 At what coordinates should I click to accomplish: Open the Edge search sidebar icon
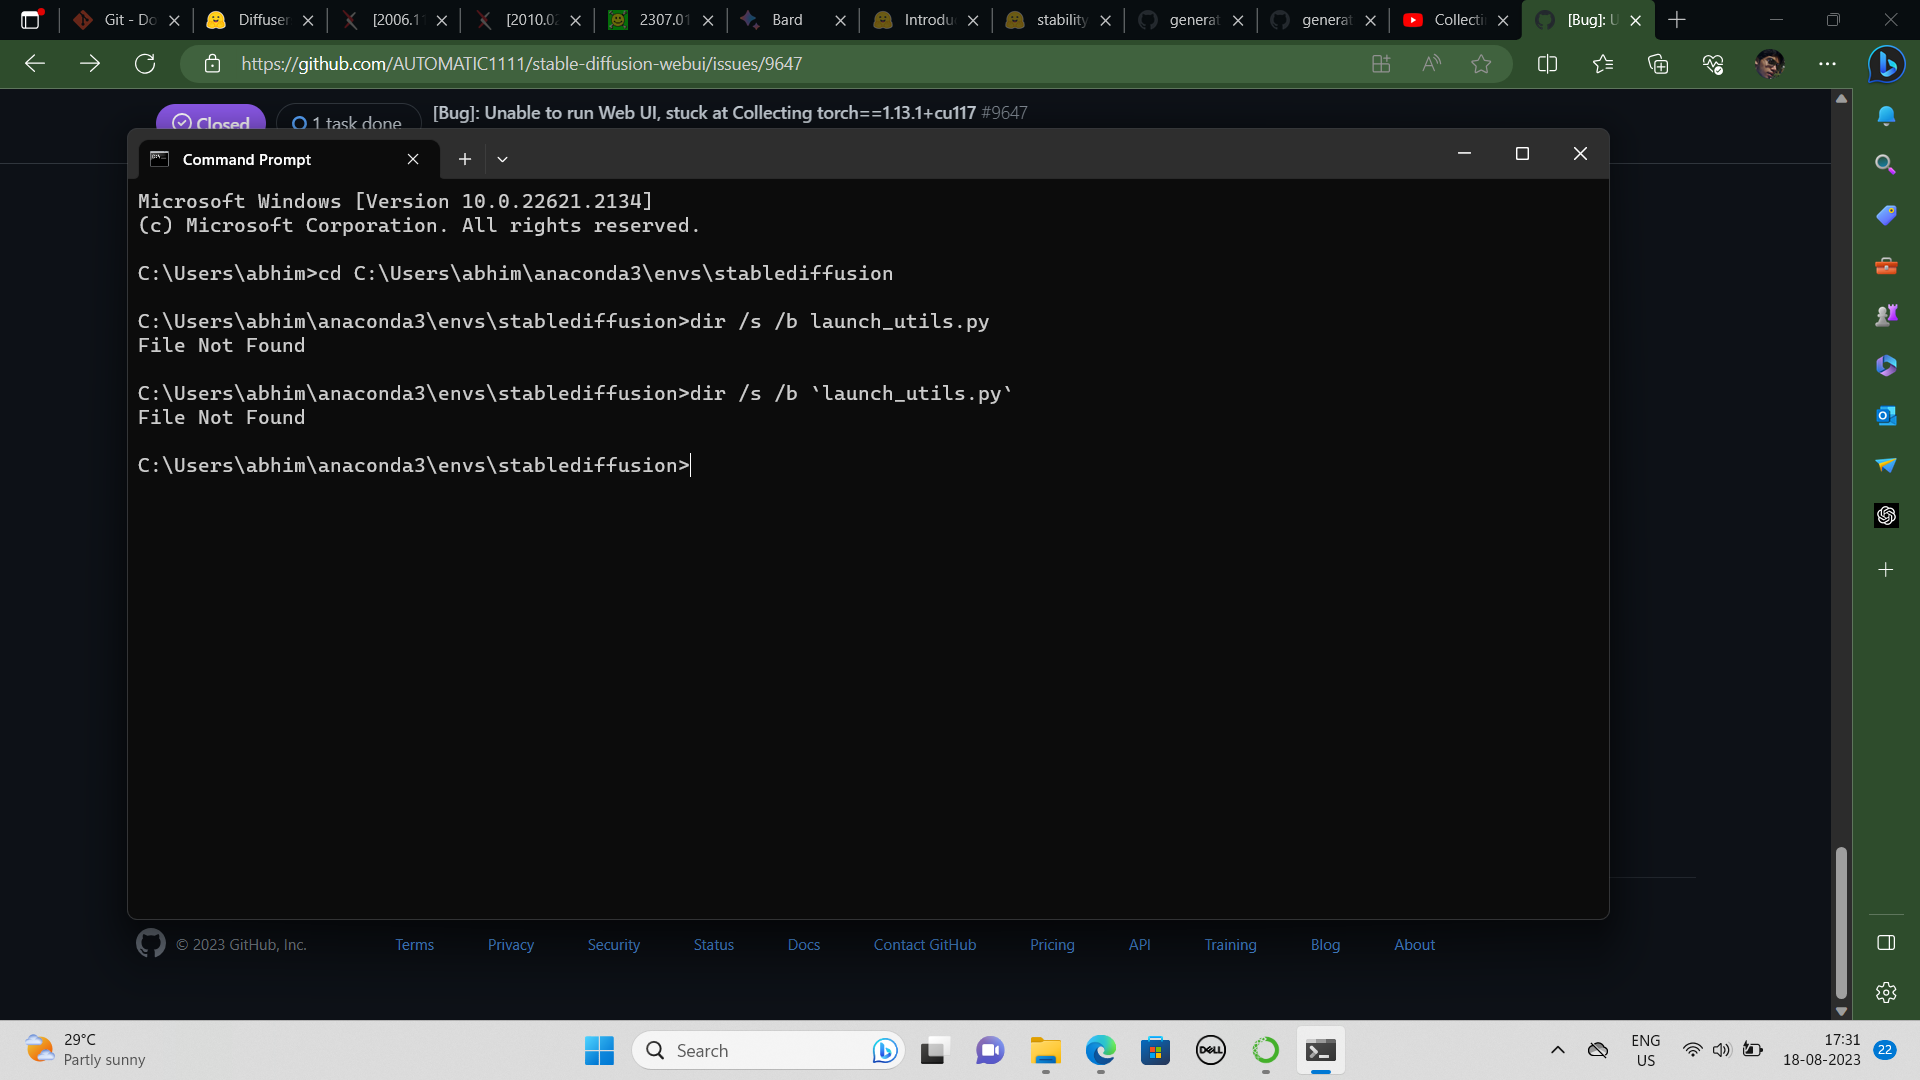click(1886, 164)
